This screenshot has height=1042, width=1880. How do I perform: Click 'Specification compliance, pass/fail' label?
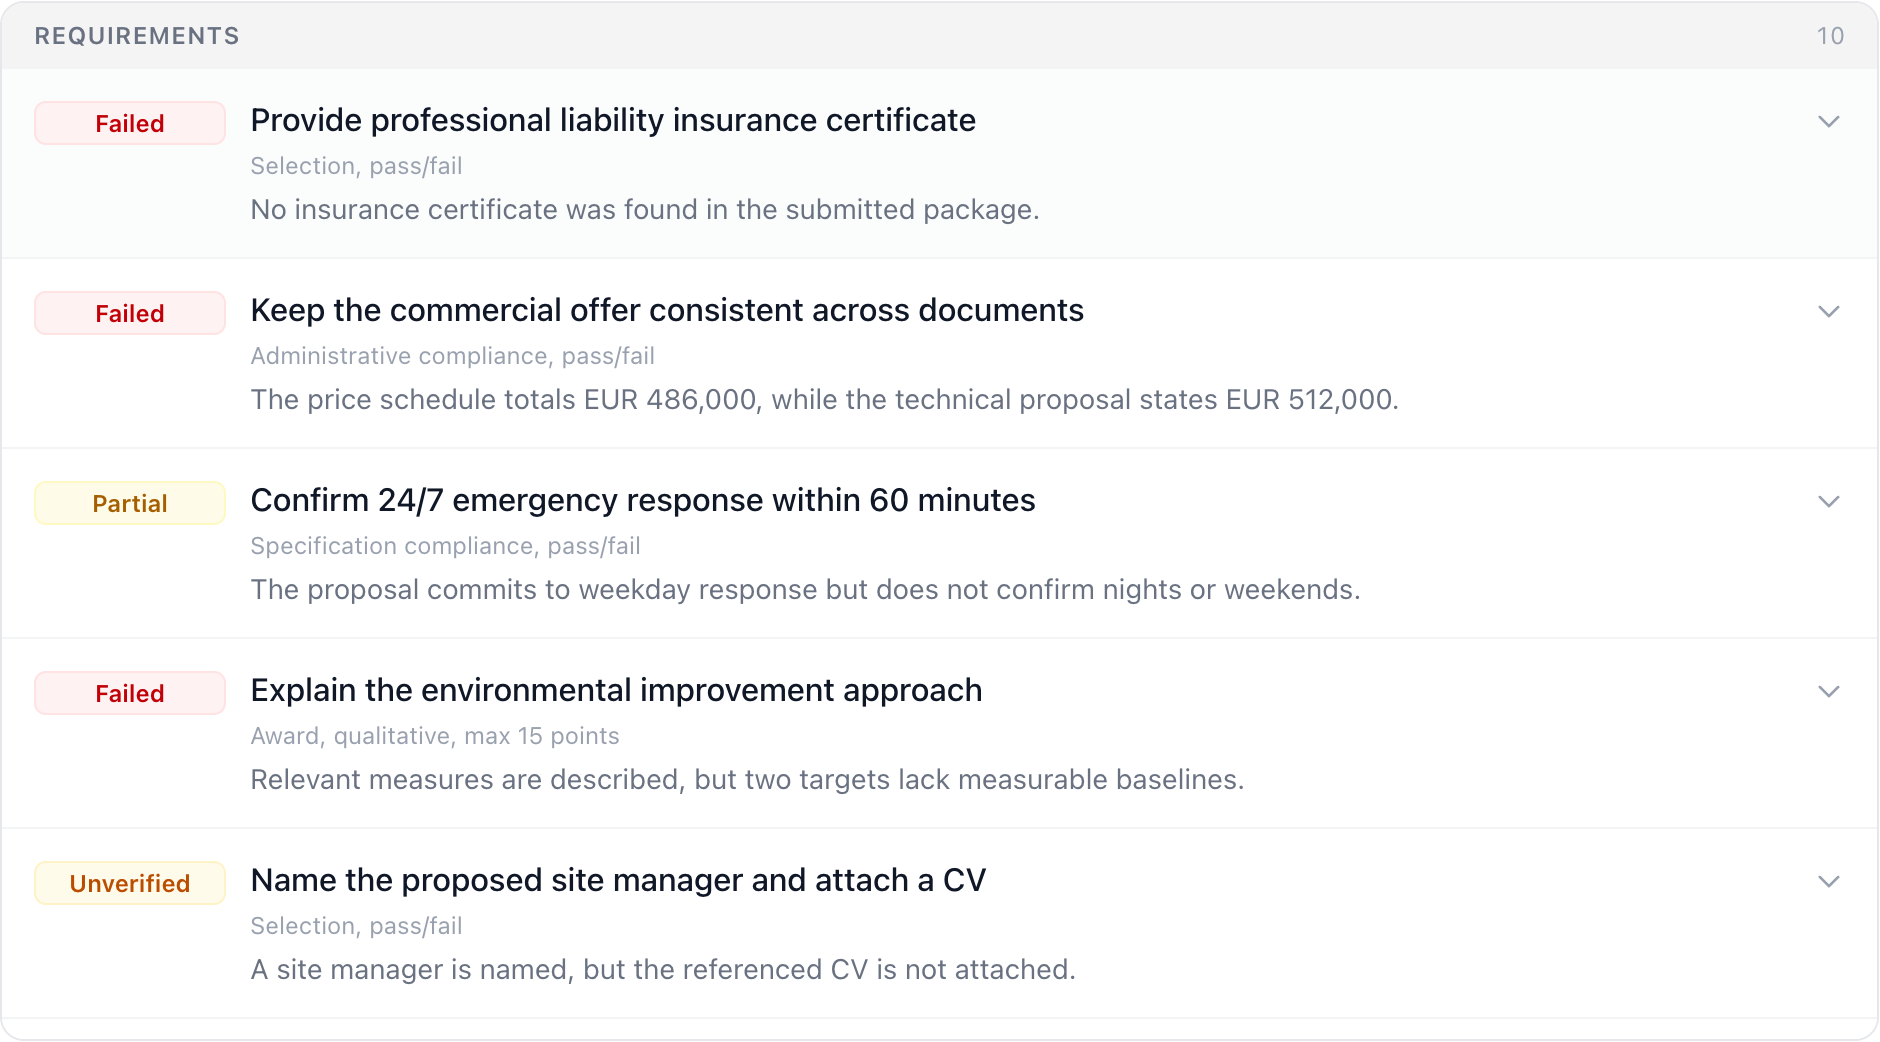[x=445, y=546]
